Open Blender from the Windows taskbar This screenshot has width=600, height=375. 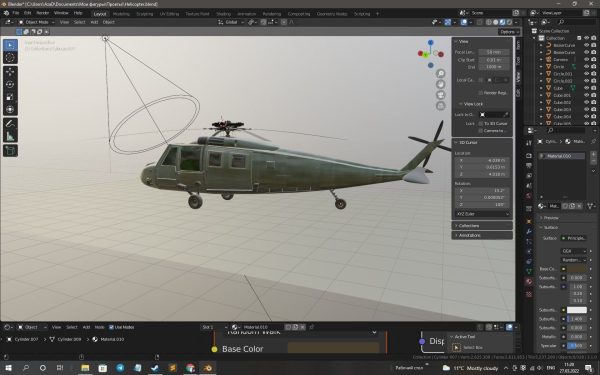[x=208, y=368]
